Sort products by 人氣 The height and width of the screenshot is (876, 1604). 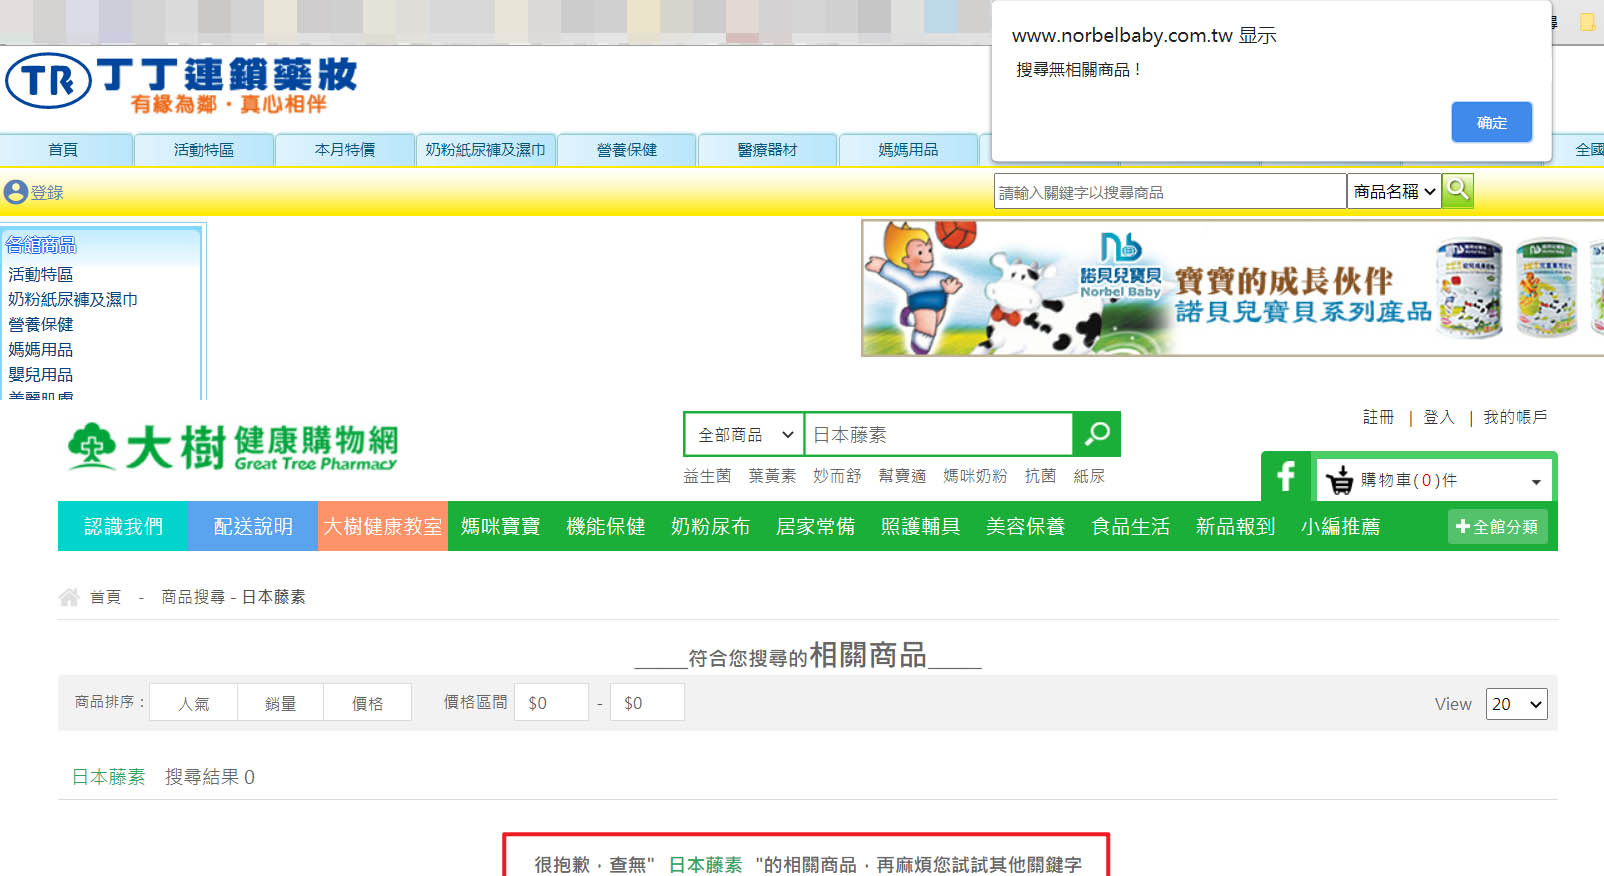194,703
